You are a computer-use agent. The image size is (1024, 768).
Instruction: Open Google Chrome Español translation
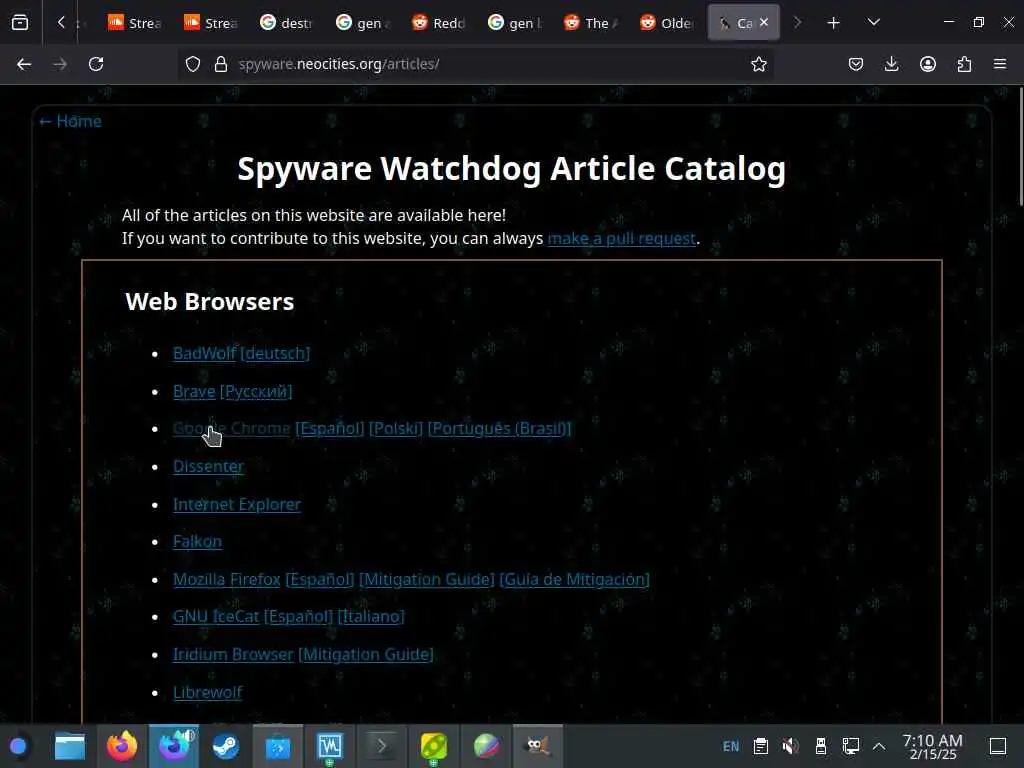pos(330,428)
